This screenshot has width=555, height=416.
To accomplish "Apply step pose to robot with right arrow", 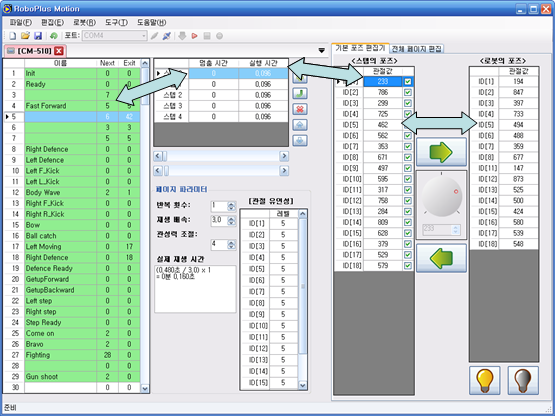I will tap(441, 152).
